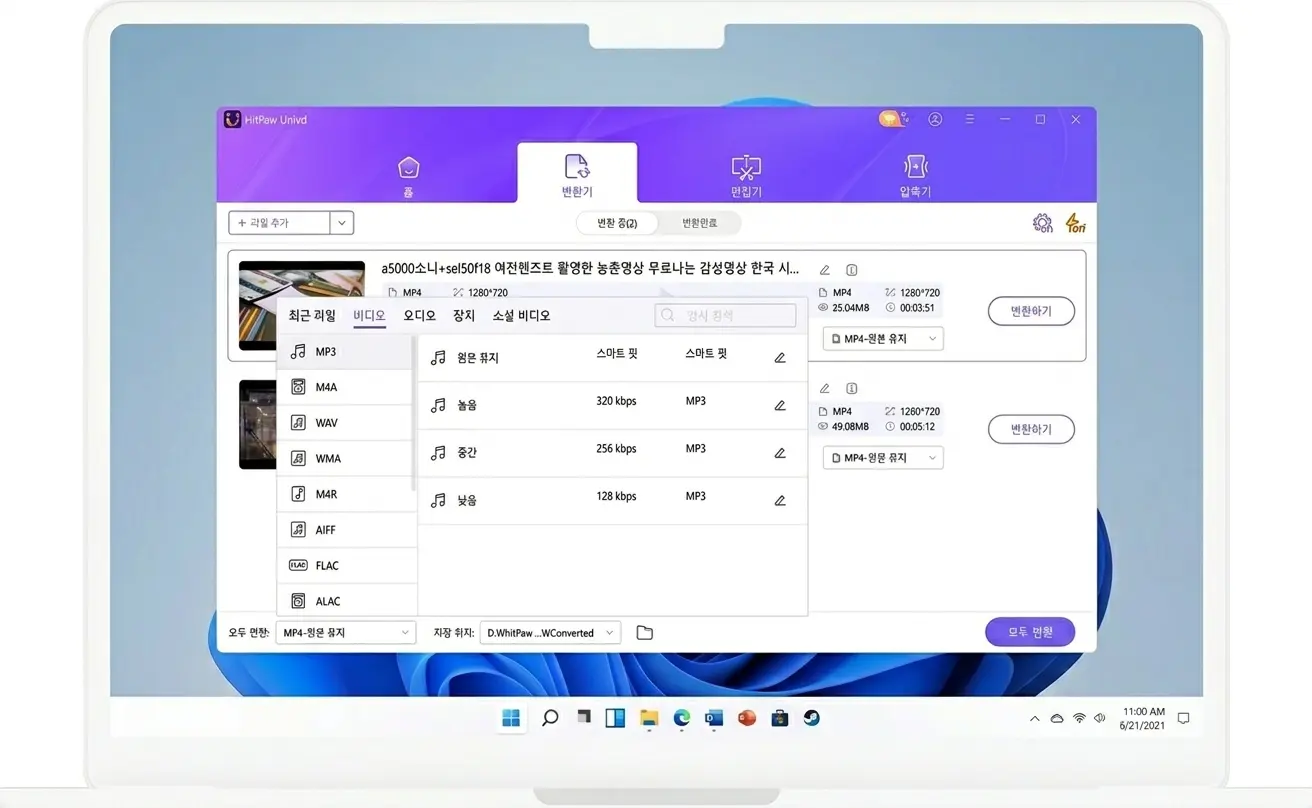Expand the 저장 위치 path dropdown
This screenshot has height=808, width=1312.
point(550,633)
